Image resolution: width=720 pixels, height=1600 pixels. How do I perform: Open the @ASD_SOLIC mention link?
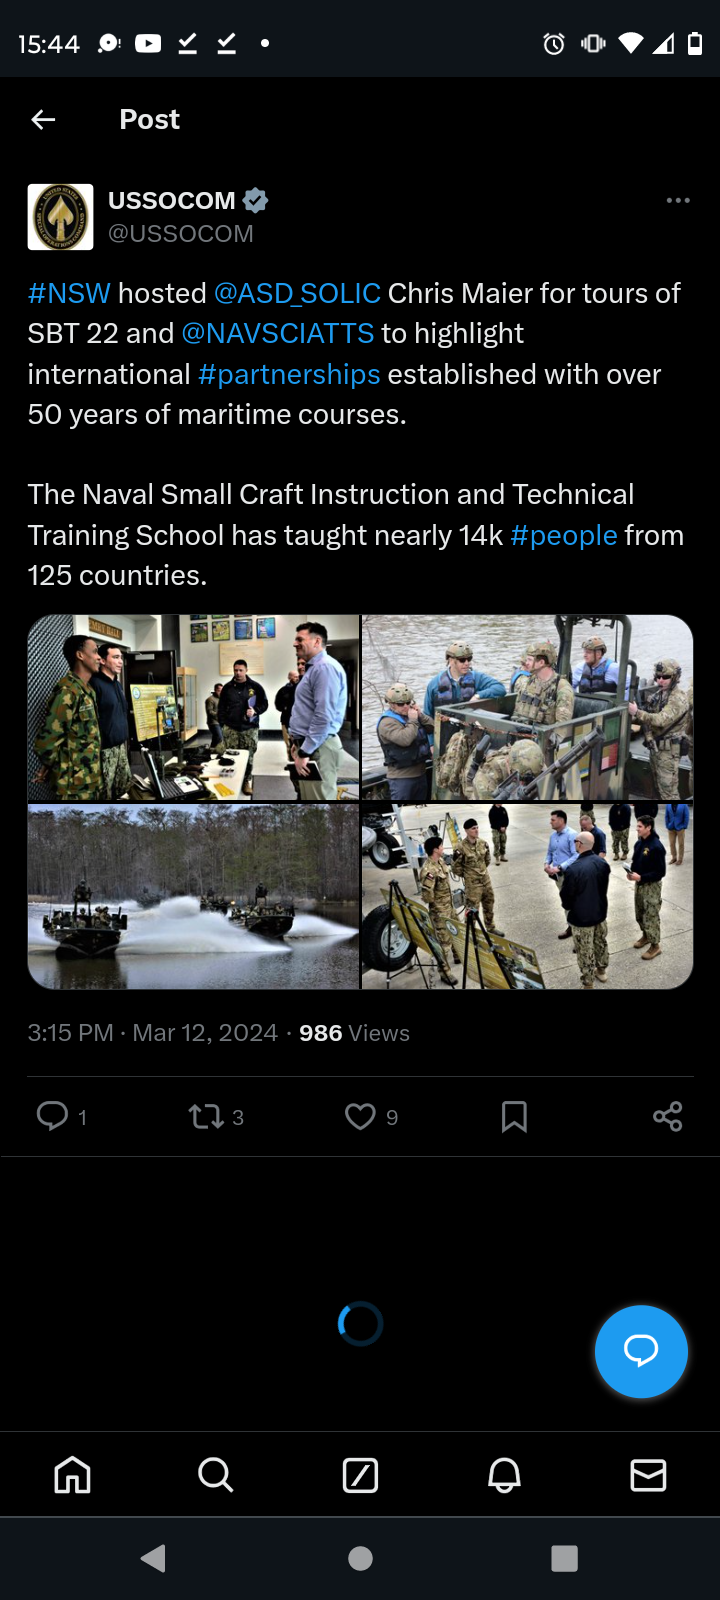pyautogui.click(x=297, y=293)
